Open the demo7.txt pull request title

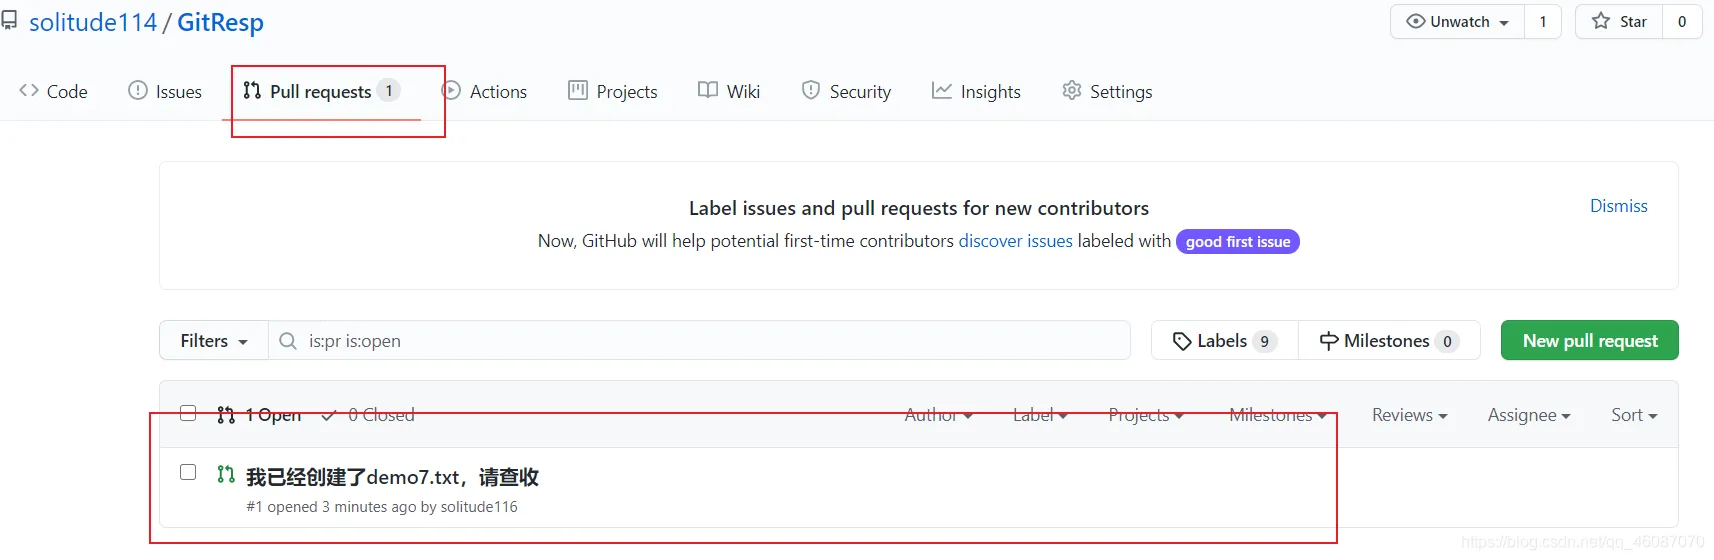tap(392, 477)
